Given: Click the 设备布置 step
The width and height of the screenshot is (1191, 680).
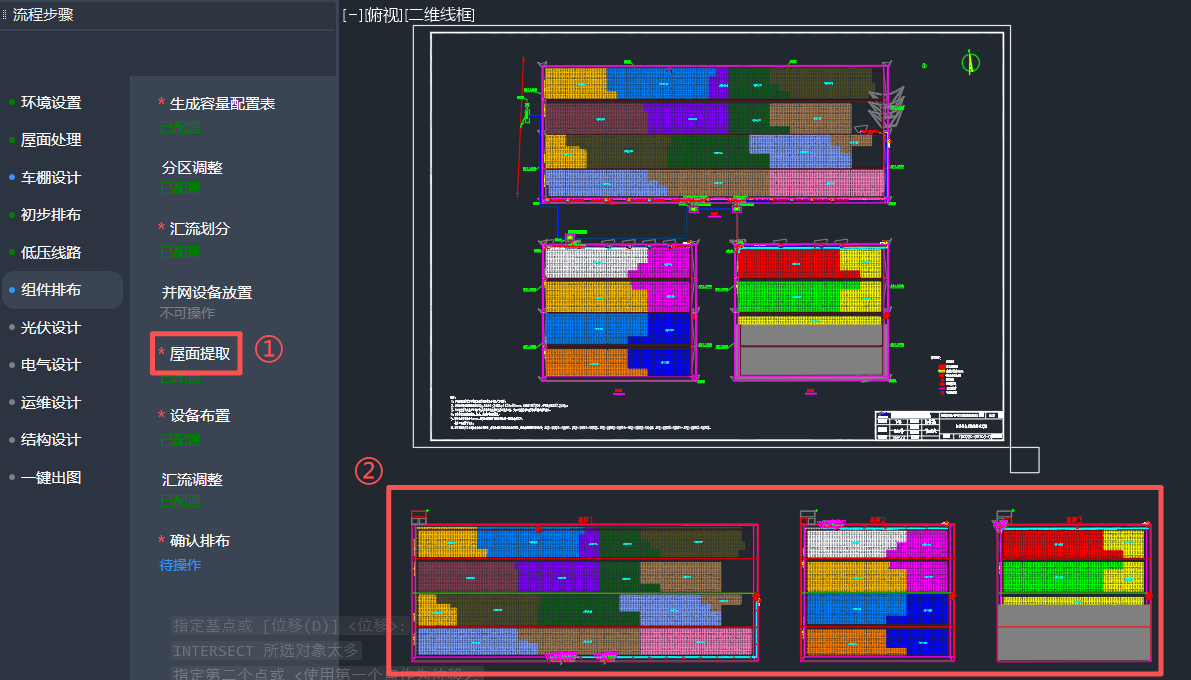Looking at the screenshot, I should (199, 415).
